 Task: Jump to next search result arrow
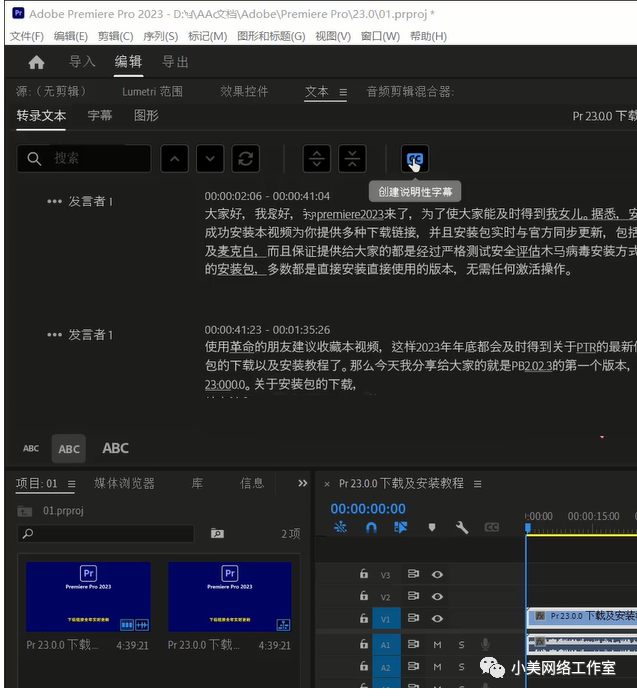(x=210, y=159)
